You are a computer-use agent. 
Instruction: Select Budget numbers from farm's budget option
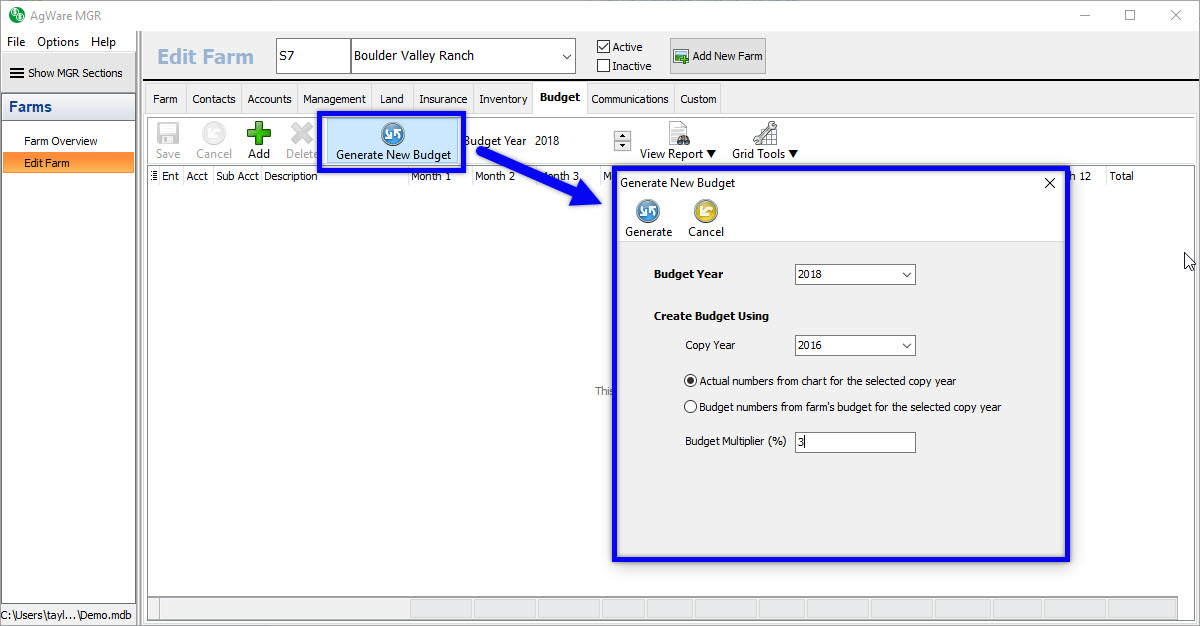[690, 407]
